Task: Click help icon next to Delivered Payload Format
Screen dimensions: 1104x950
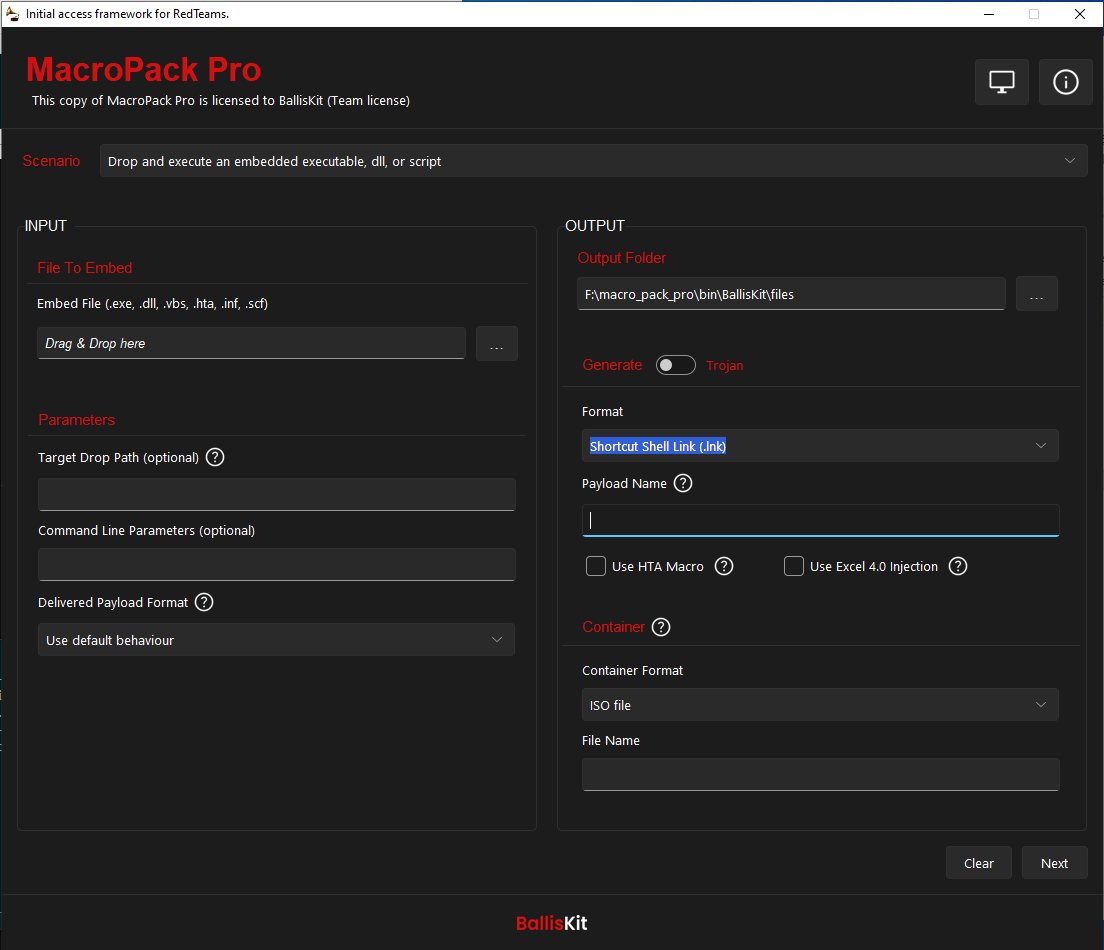Action: [204, 602]
